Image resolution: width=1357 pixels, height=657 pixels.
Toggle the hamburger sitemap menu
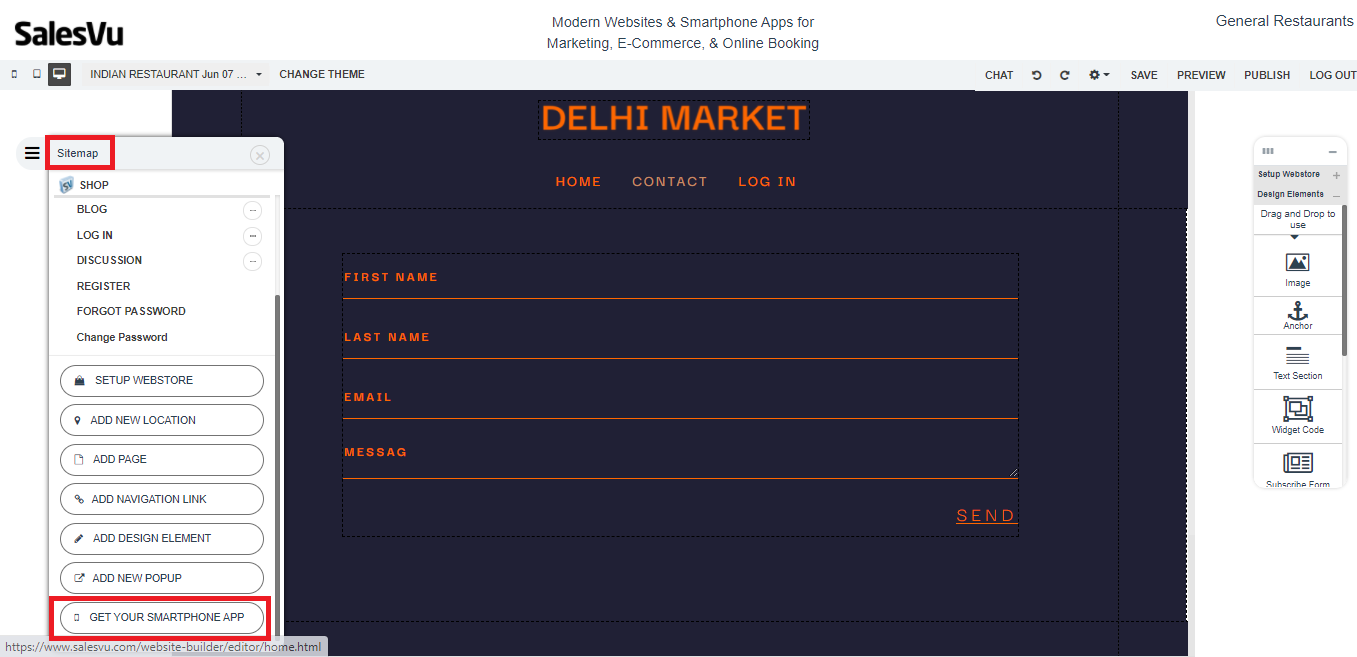pos(33,153)
